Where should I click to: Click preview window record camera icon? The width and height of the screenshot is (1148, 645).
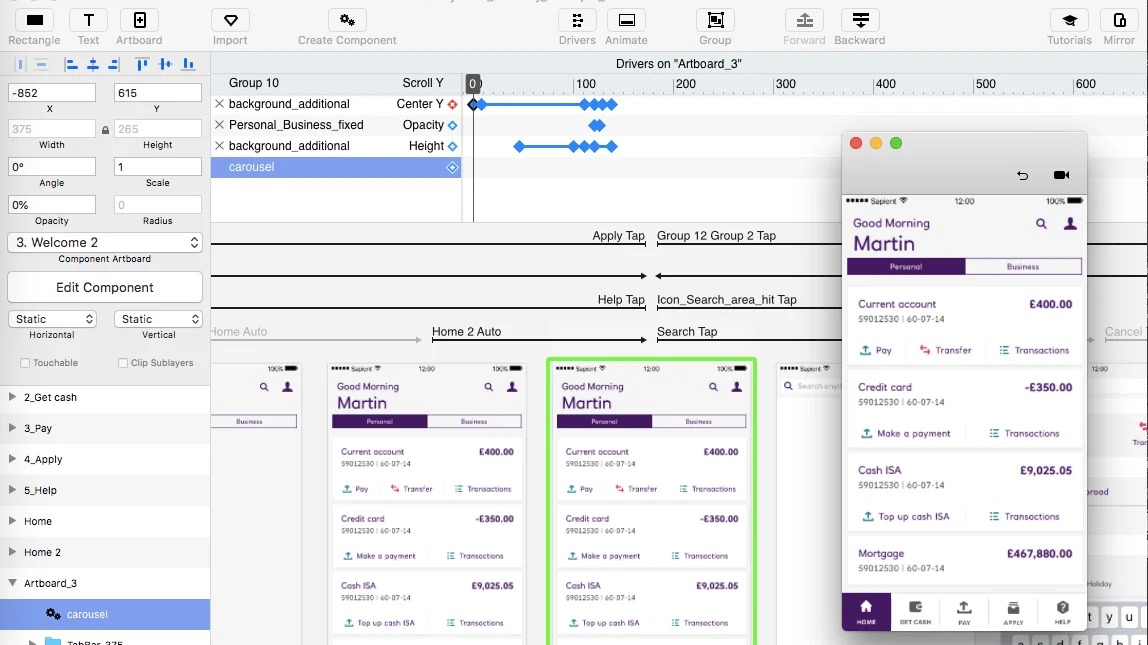click(x=1061, y=175)
